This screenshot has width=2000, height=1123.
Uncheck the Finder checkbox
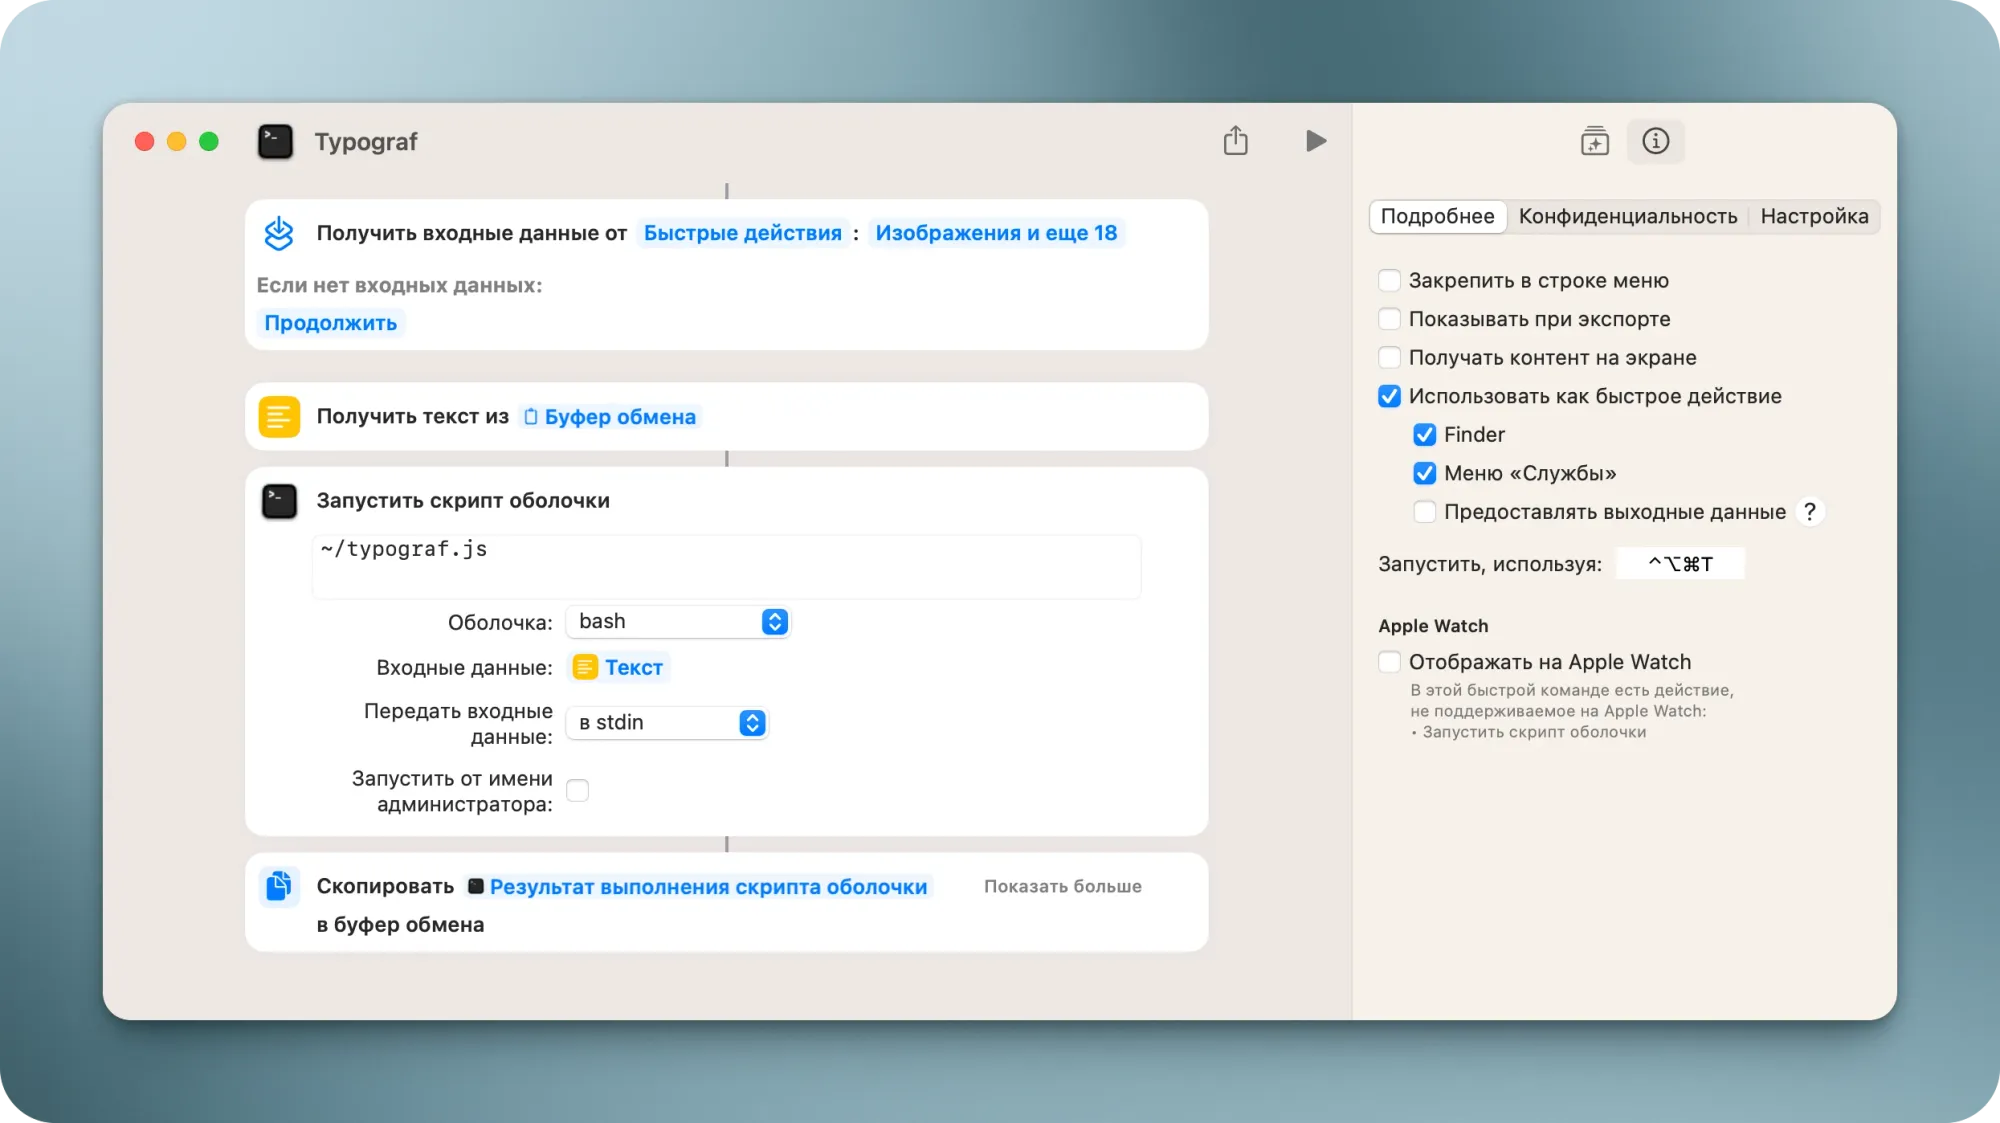(x=1424, y=435)
